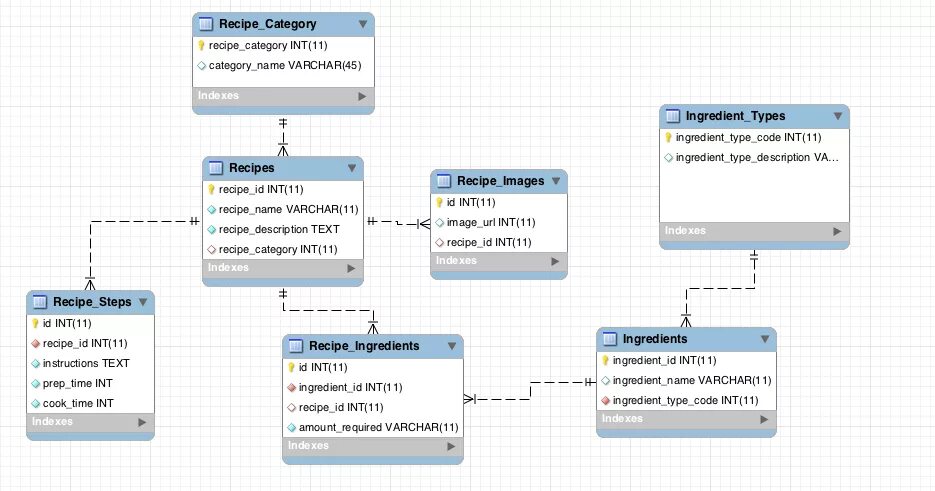Click the key icon for ingredient_type_code in Ingredient_Types
Viewport: 935px width, 491px height.
(668, 138)
